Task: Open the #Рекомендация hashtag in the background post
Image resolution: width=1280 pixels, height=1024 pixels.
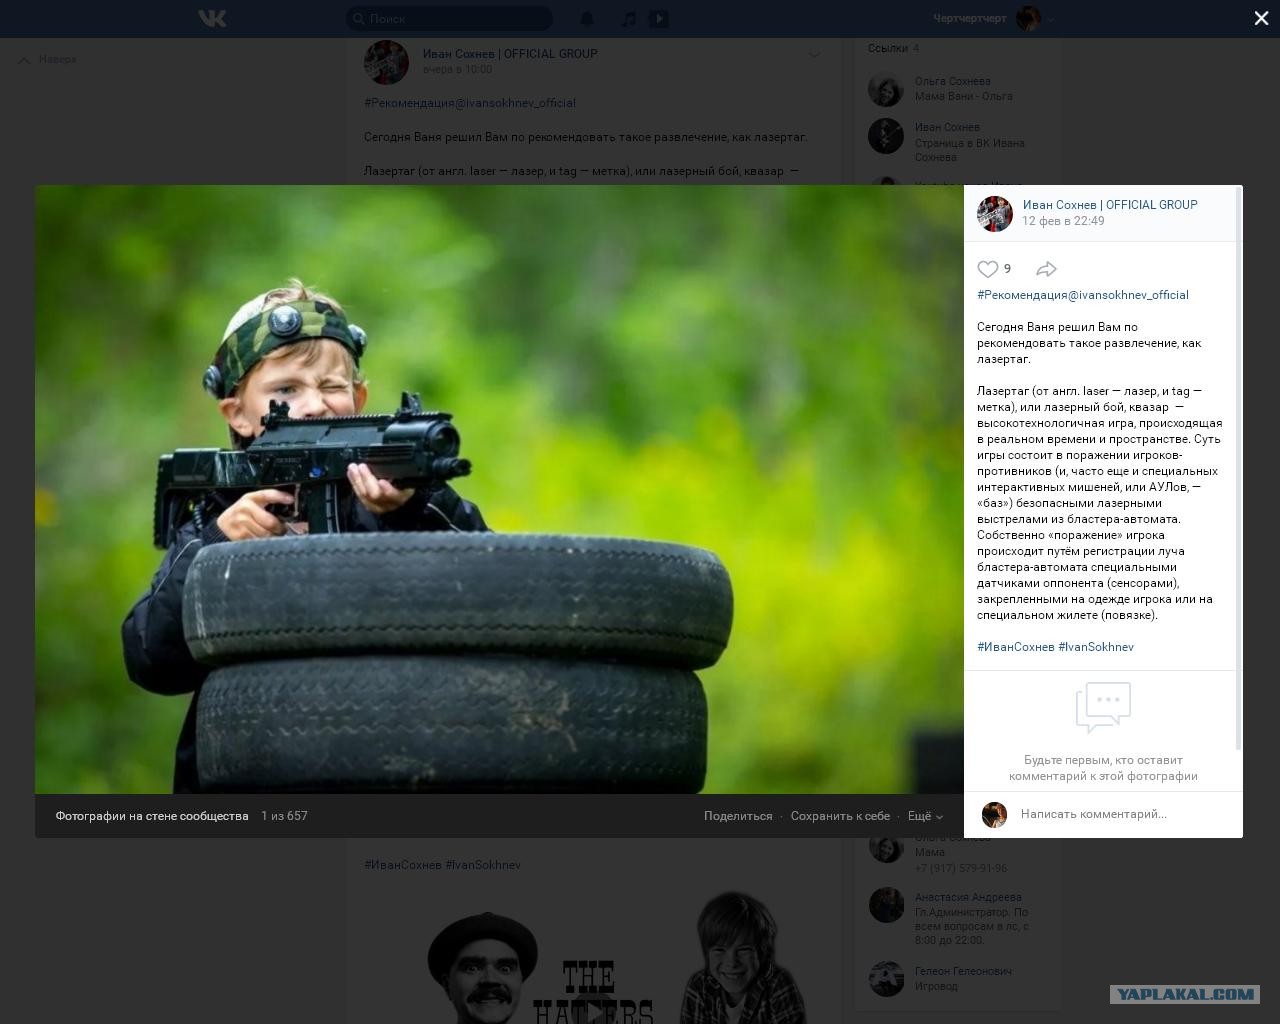Action: (470, 103)
